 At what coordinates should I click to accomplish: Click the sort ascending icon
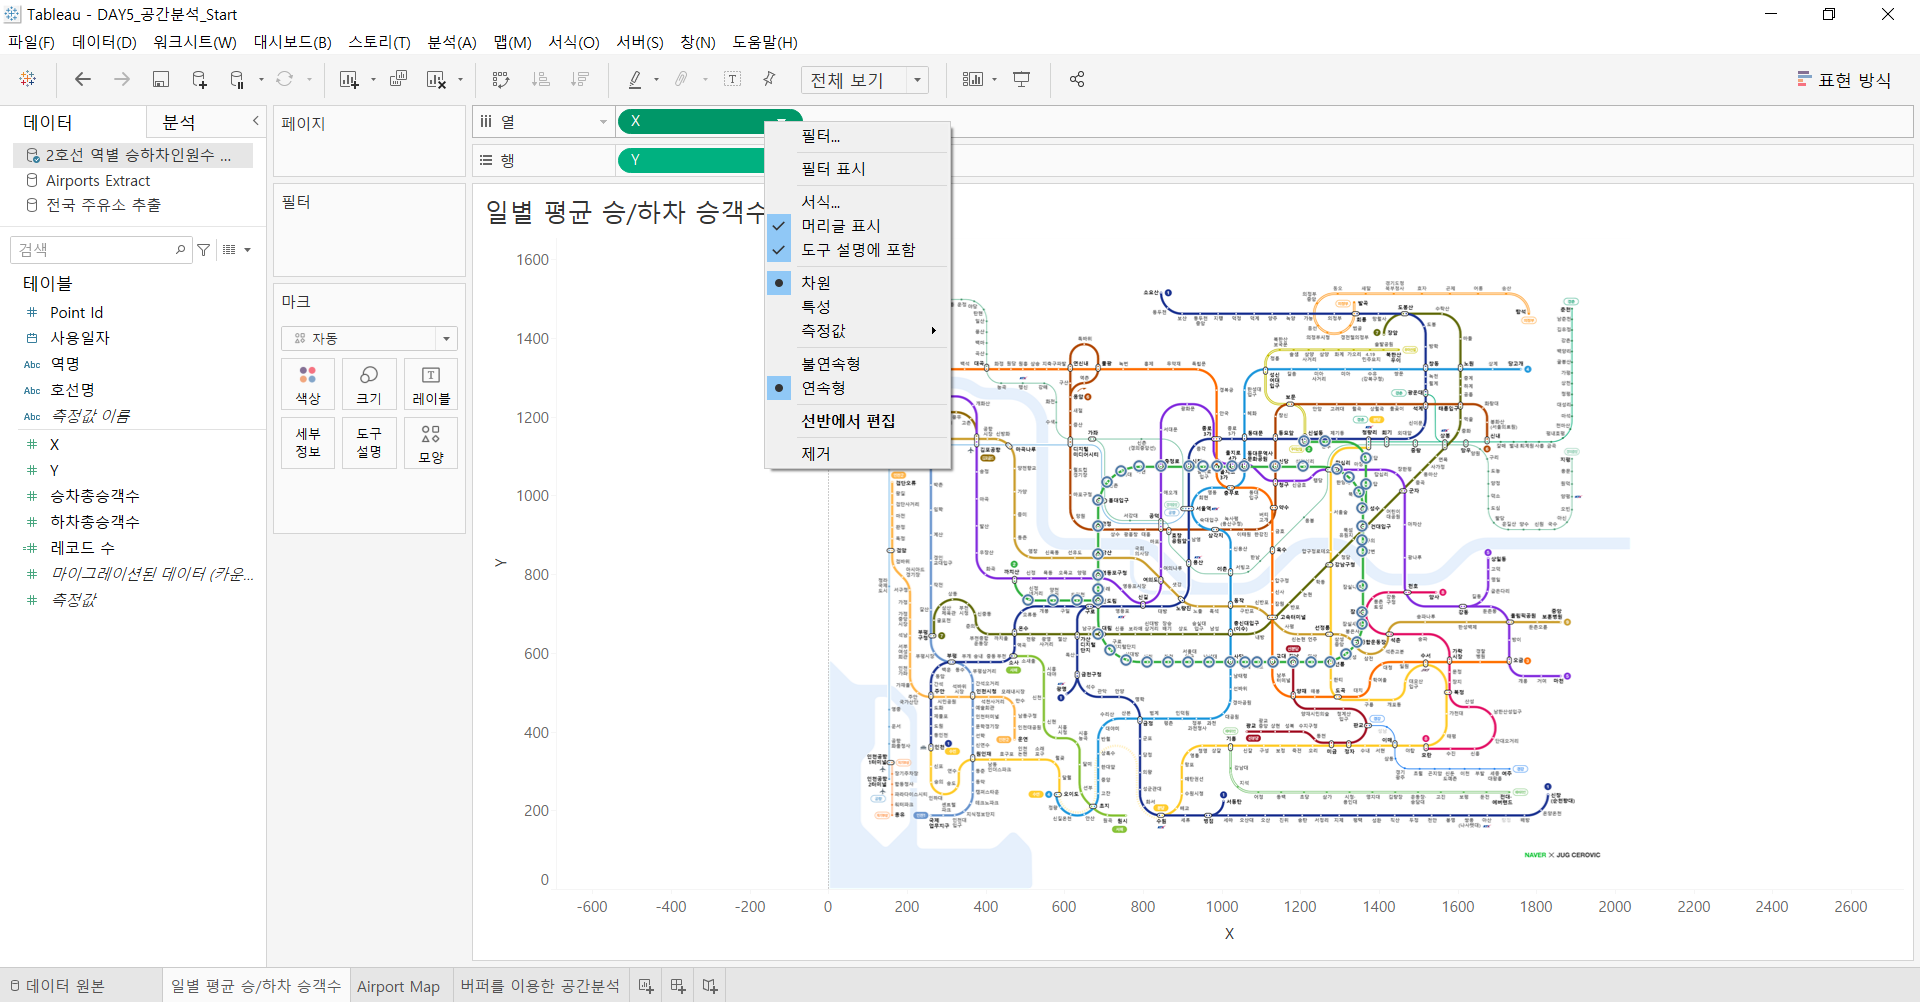point(540,79)
